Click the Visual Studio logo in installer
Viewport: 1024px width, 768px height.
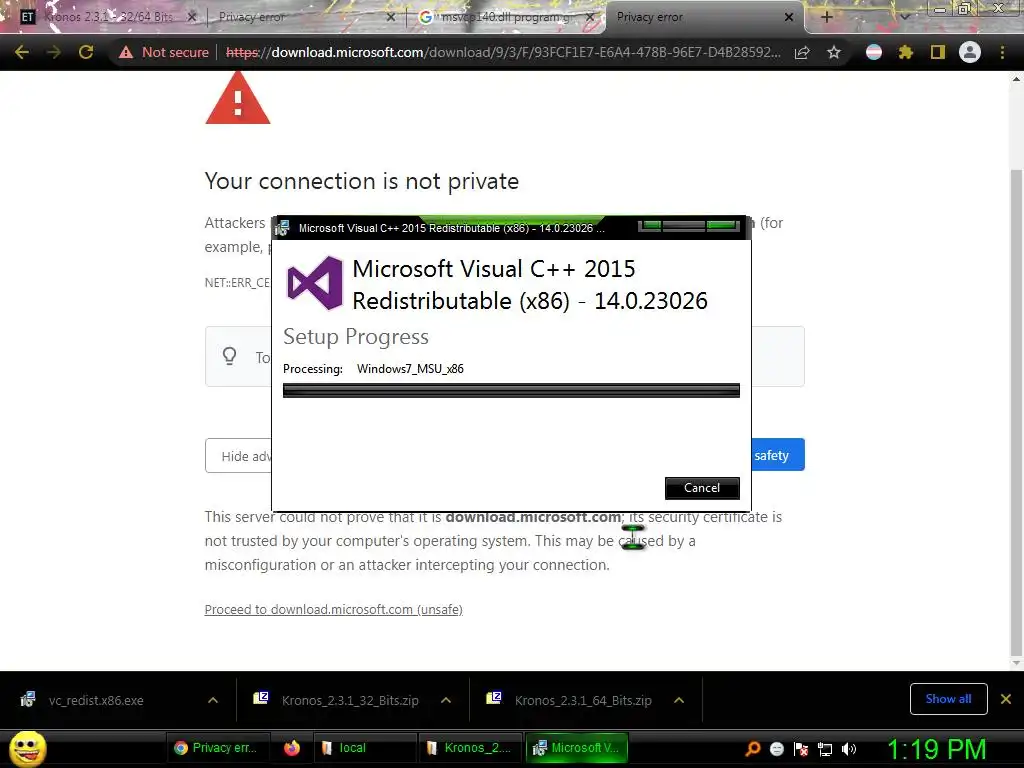point(315,282)
